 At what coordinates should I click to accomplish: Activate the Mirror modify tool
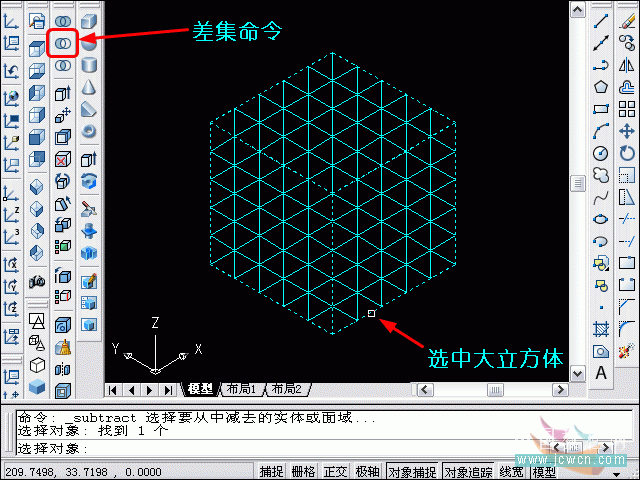[x=627, y=65]
